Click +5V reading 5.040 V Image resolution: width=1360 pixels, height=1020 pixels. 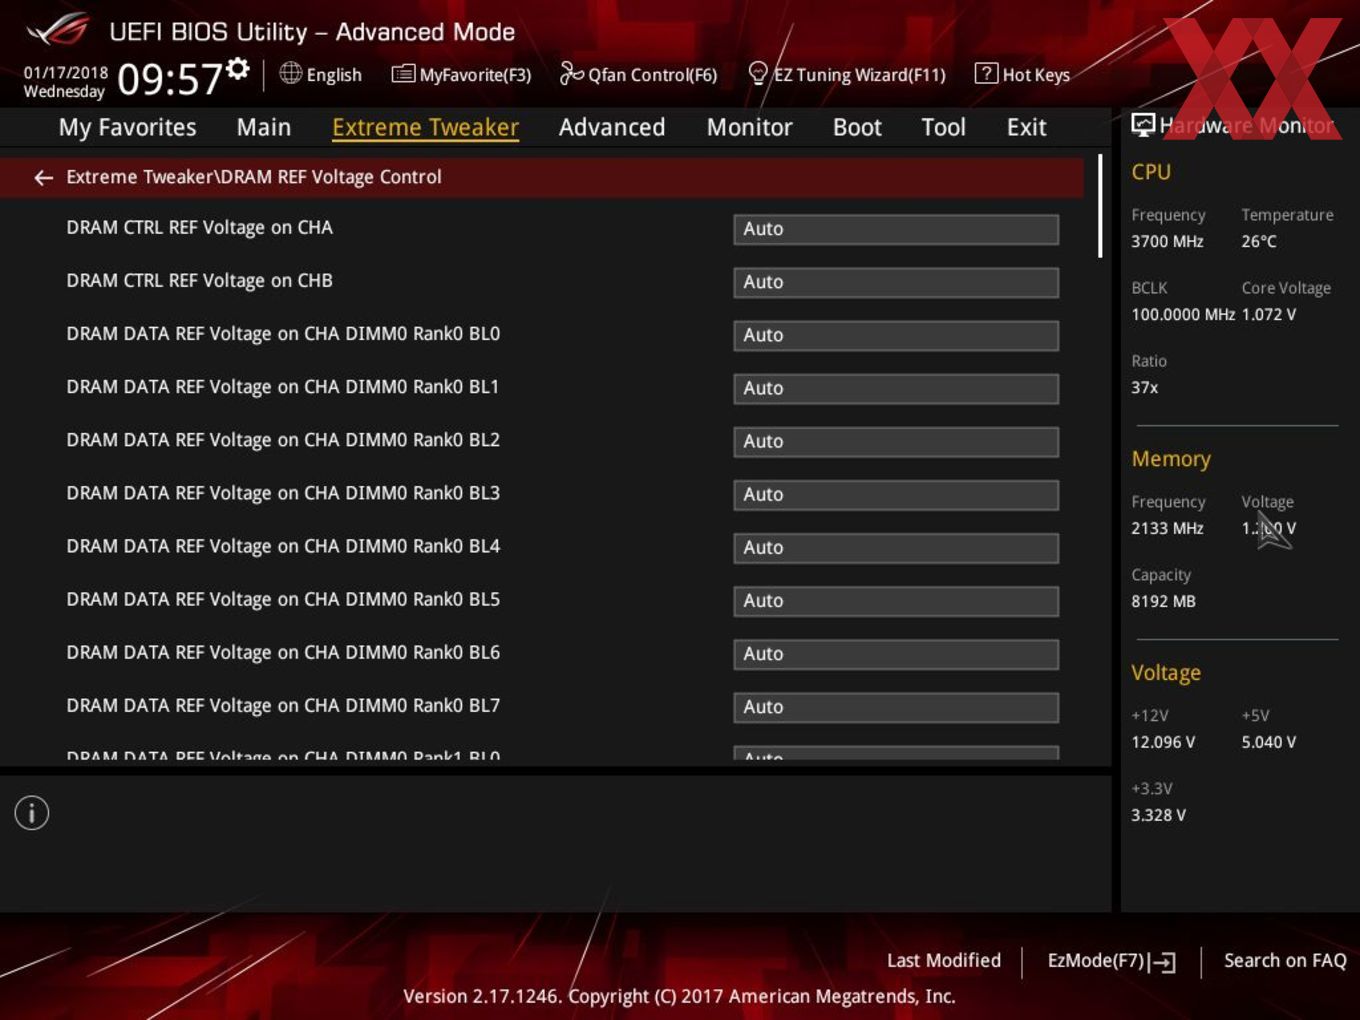pos(1269,742)
